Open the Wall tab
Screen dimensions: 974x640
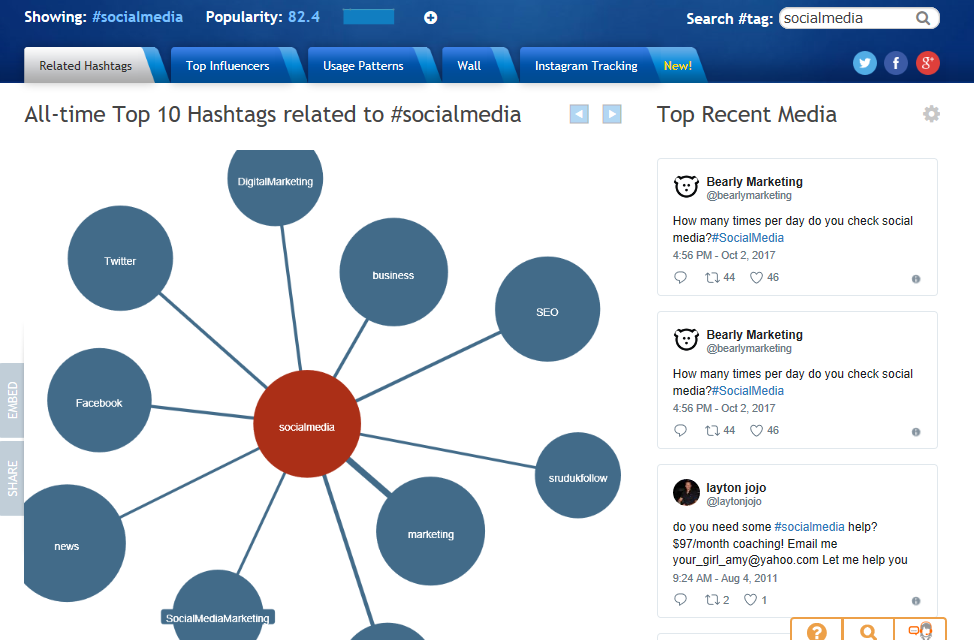coord(469,65)
